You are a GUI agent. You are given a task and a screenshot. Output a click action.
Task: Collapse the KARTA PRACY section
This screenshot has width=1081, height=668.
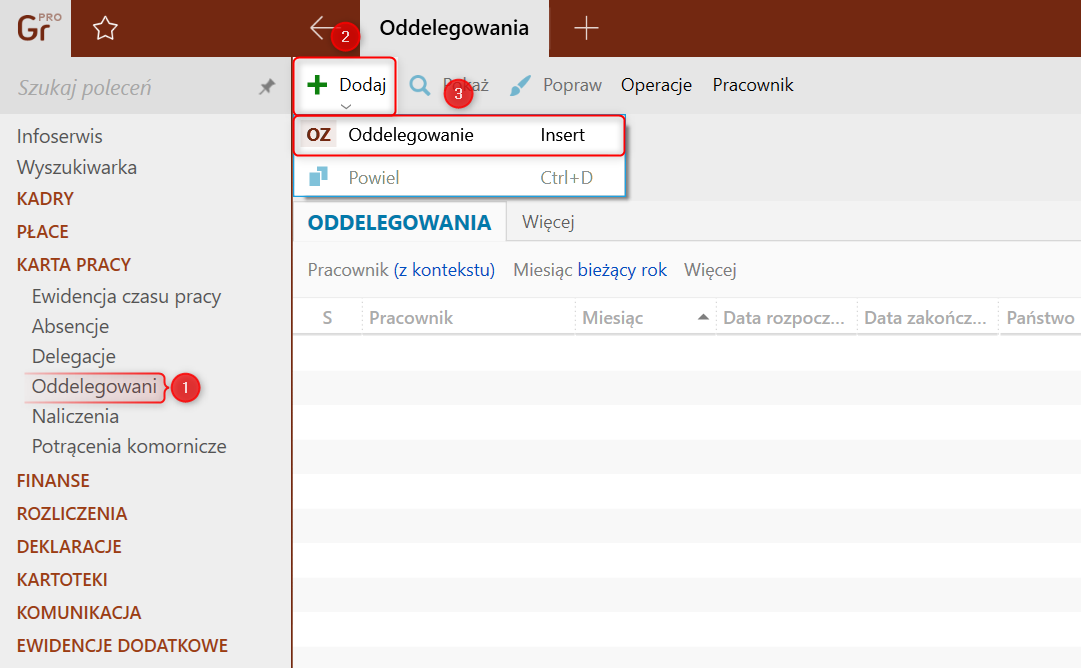click(x=74, y=265)
